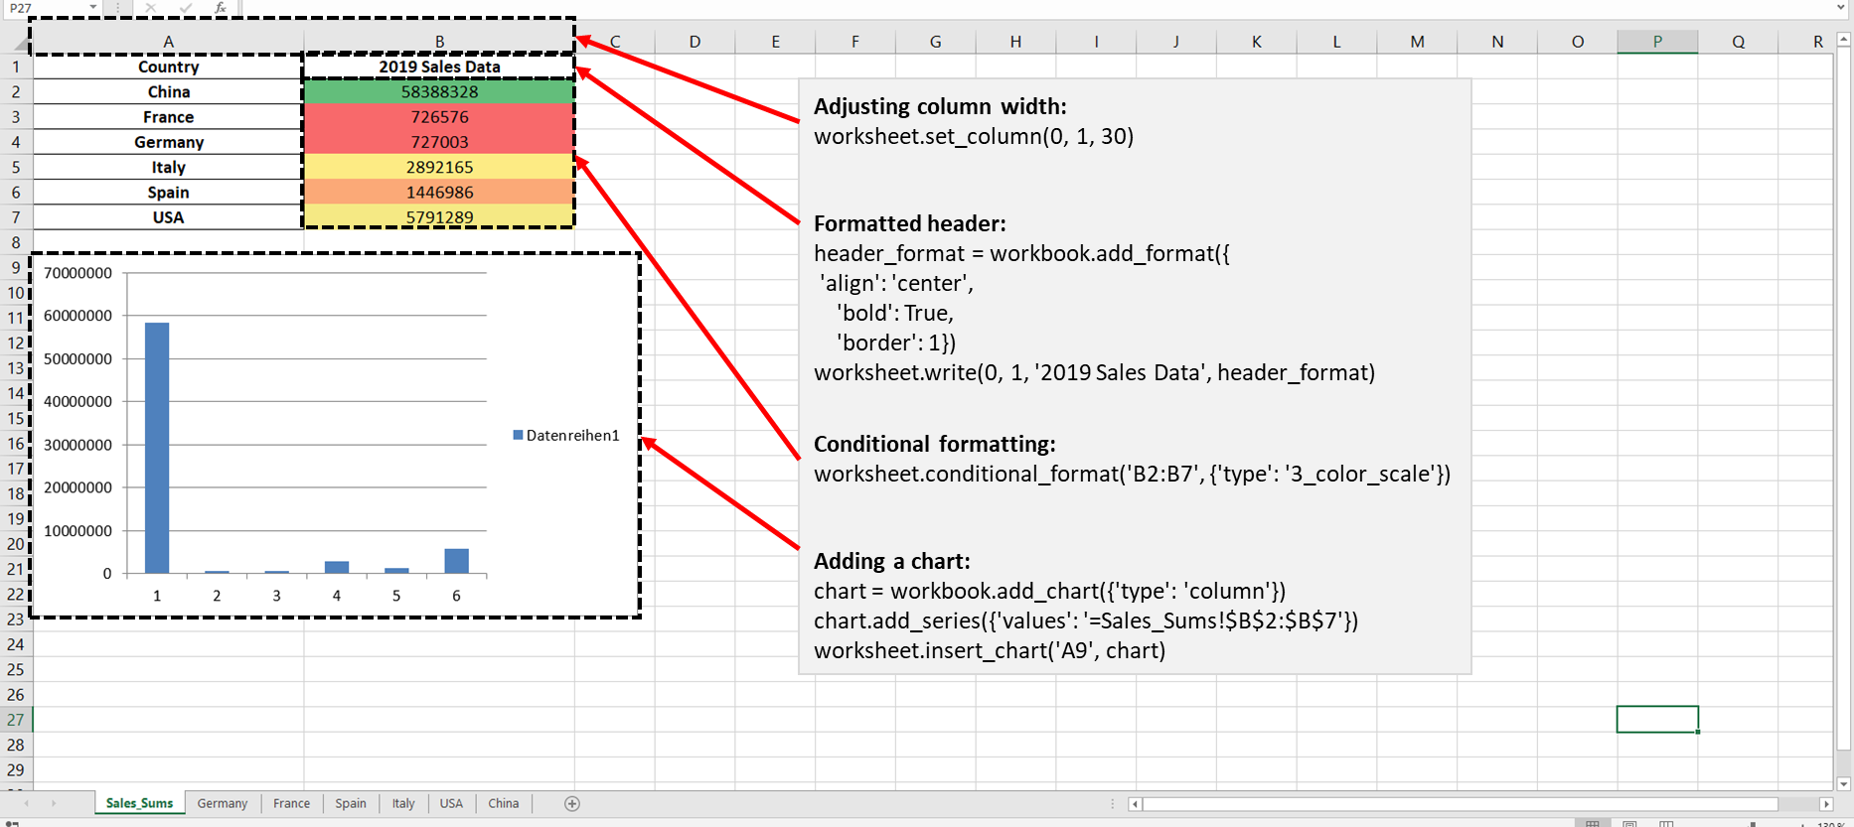Screen dimensions: 1854x827
Task: Expand the formula bar arrow at far right
Action: (1841, 7)
